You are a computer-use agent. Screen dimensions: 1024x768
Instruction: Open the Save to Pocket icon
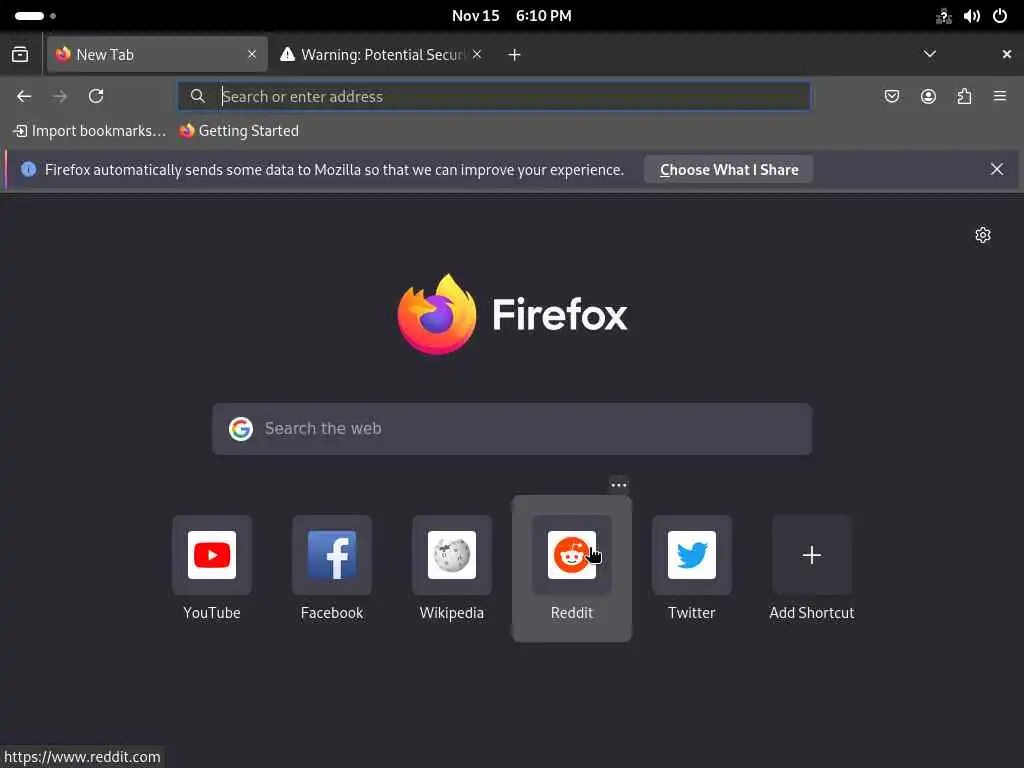[x=891, y=97]
